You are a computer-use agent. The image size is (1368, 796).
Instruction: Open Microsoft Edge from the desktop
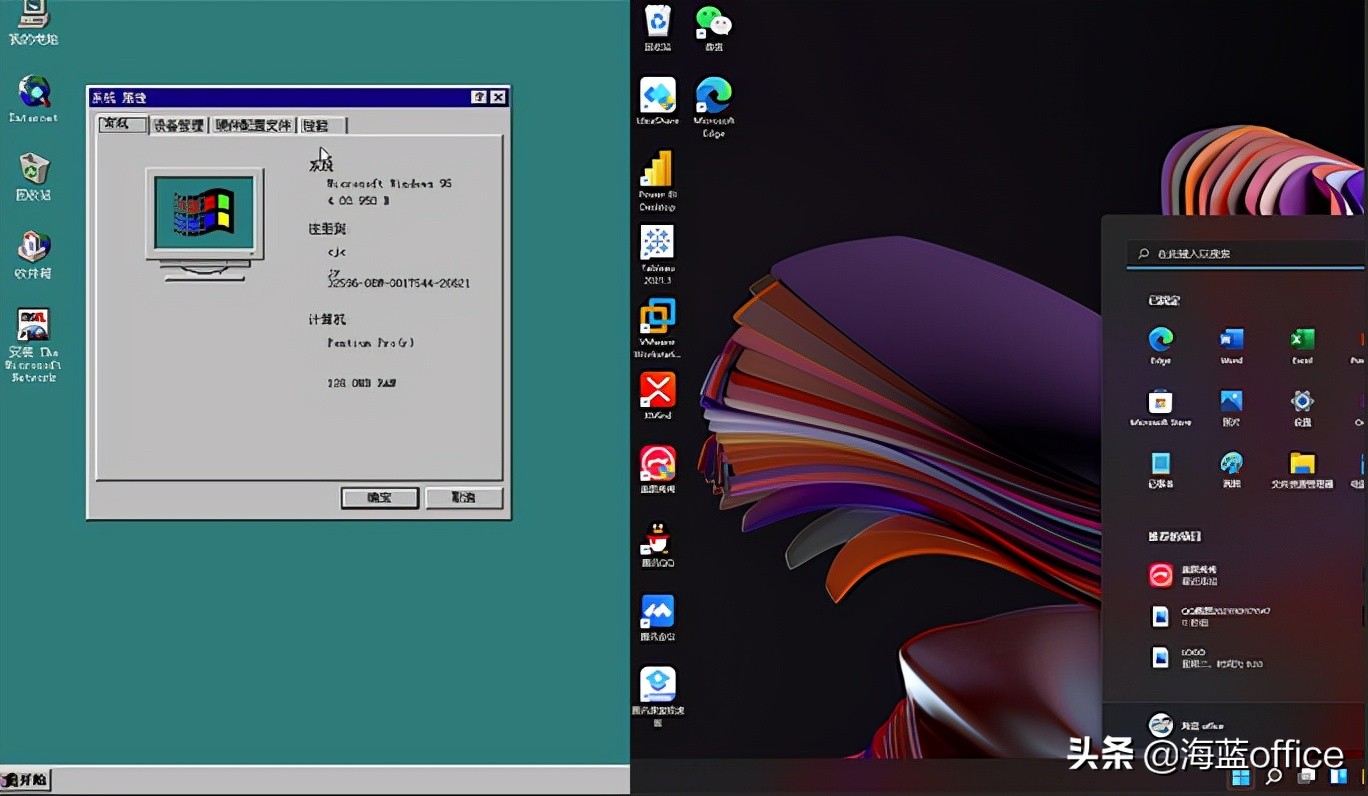pyautogui.click(x=712, y=95)
